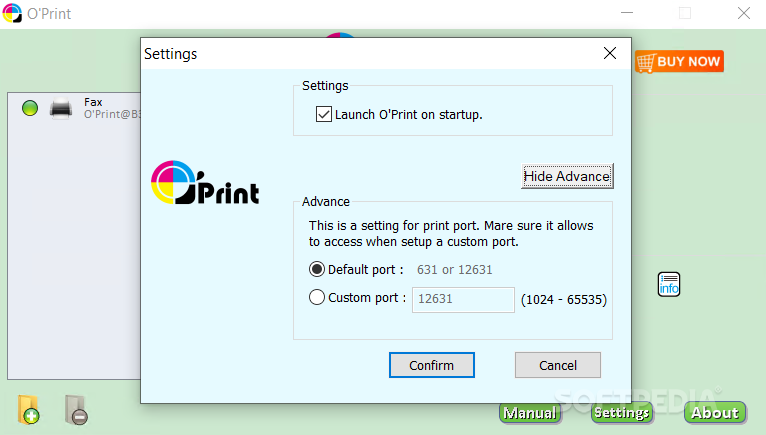Close the Settings dialog with X

610,53
